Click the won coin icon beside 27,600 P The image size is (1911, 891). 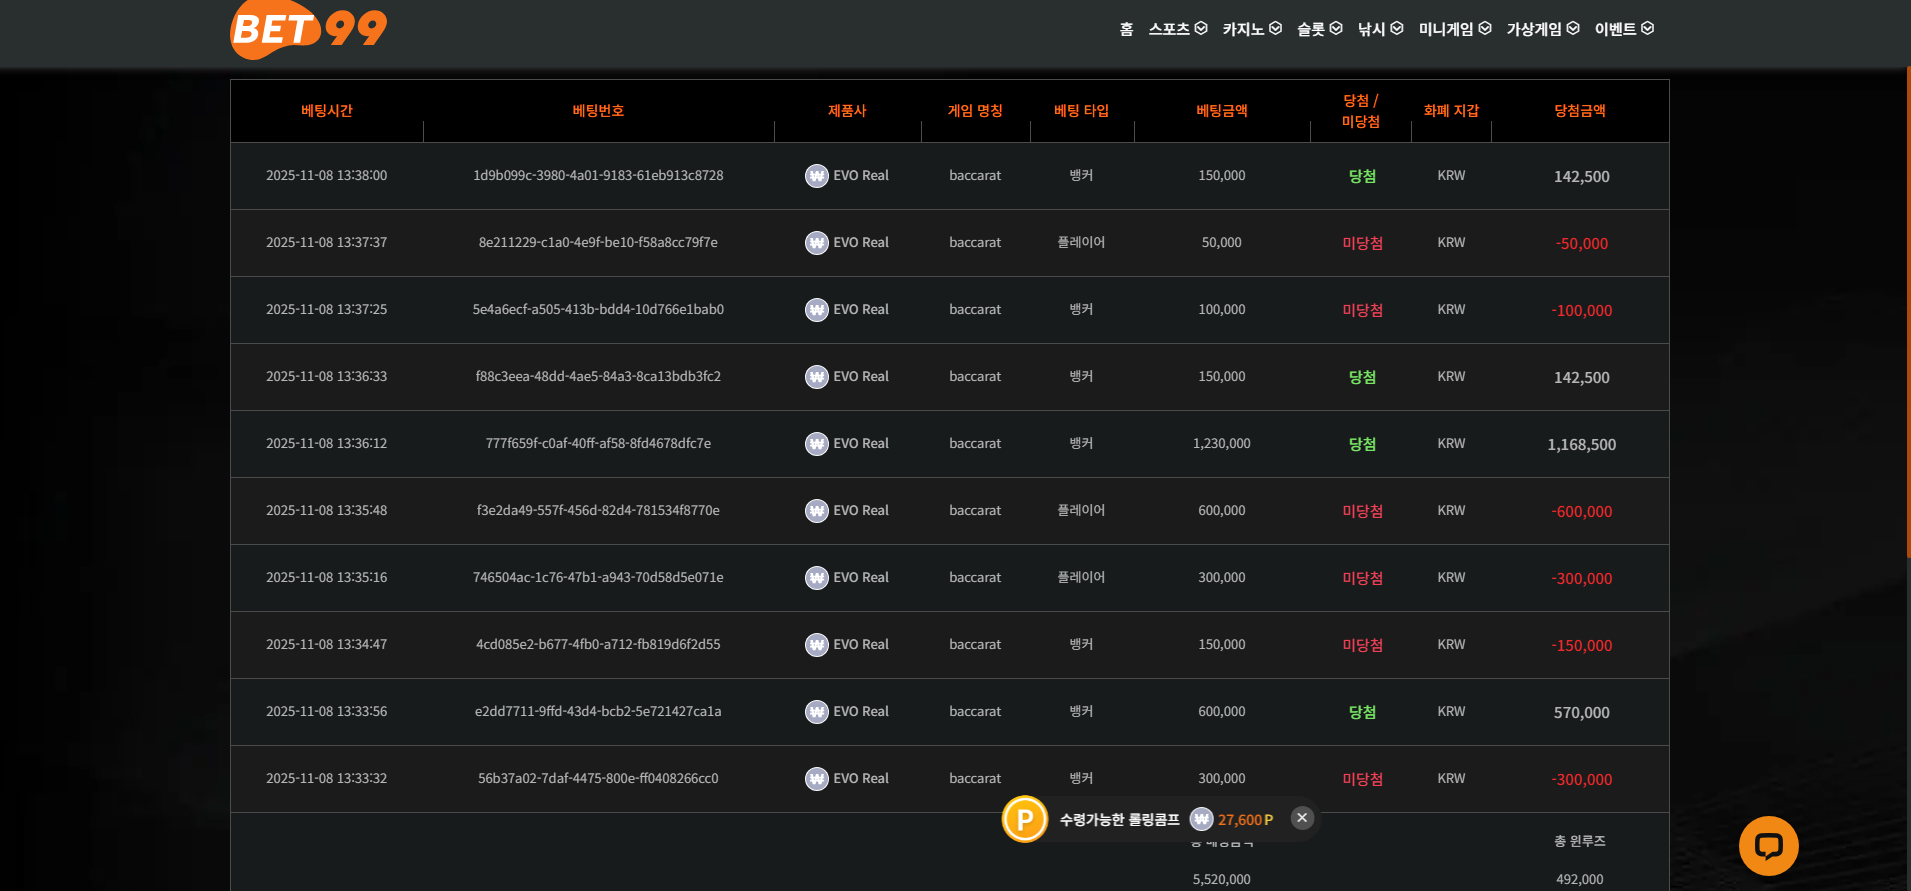pyautogui.click(x=1201, y=820)
